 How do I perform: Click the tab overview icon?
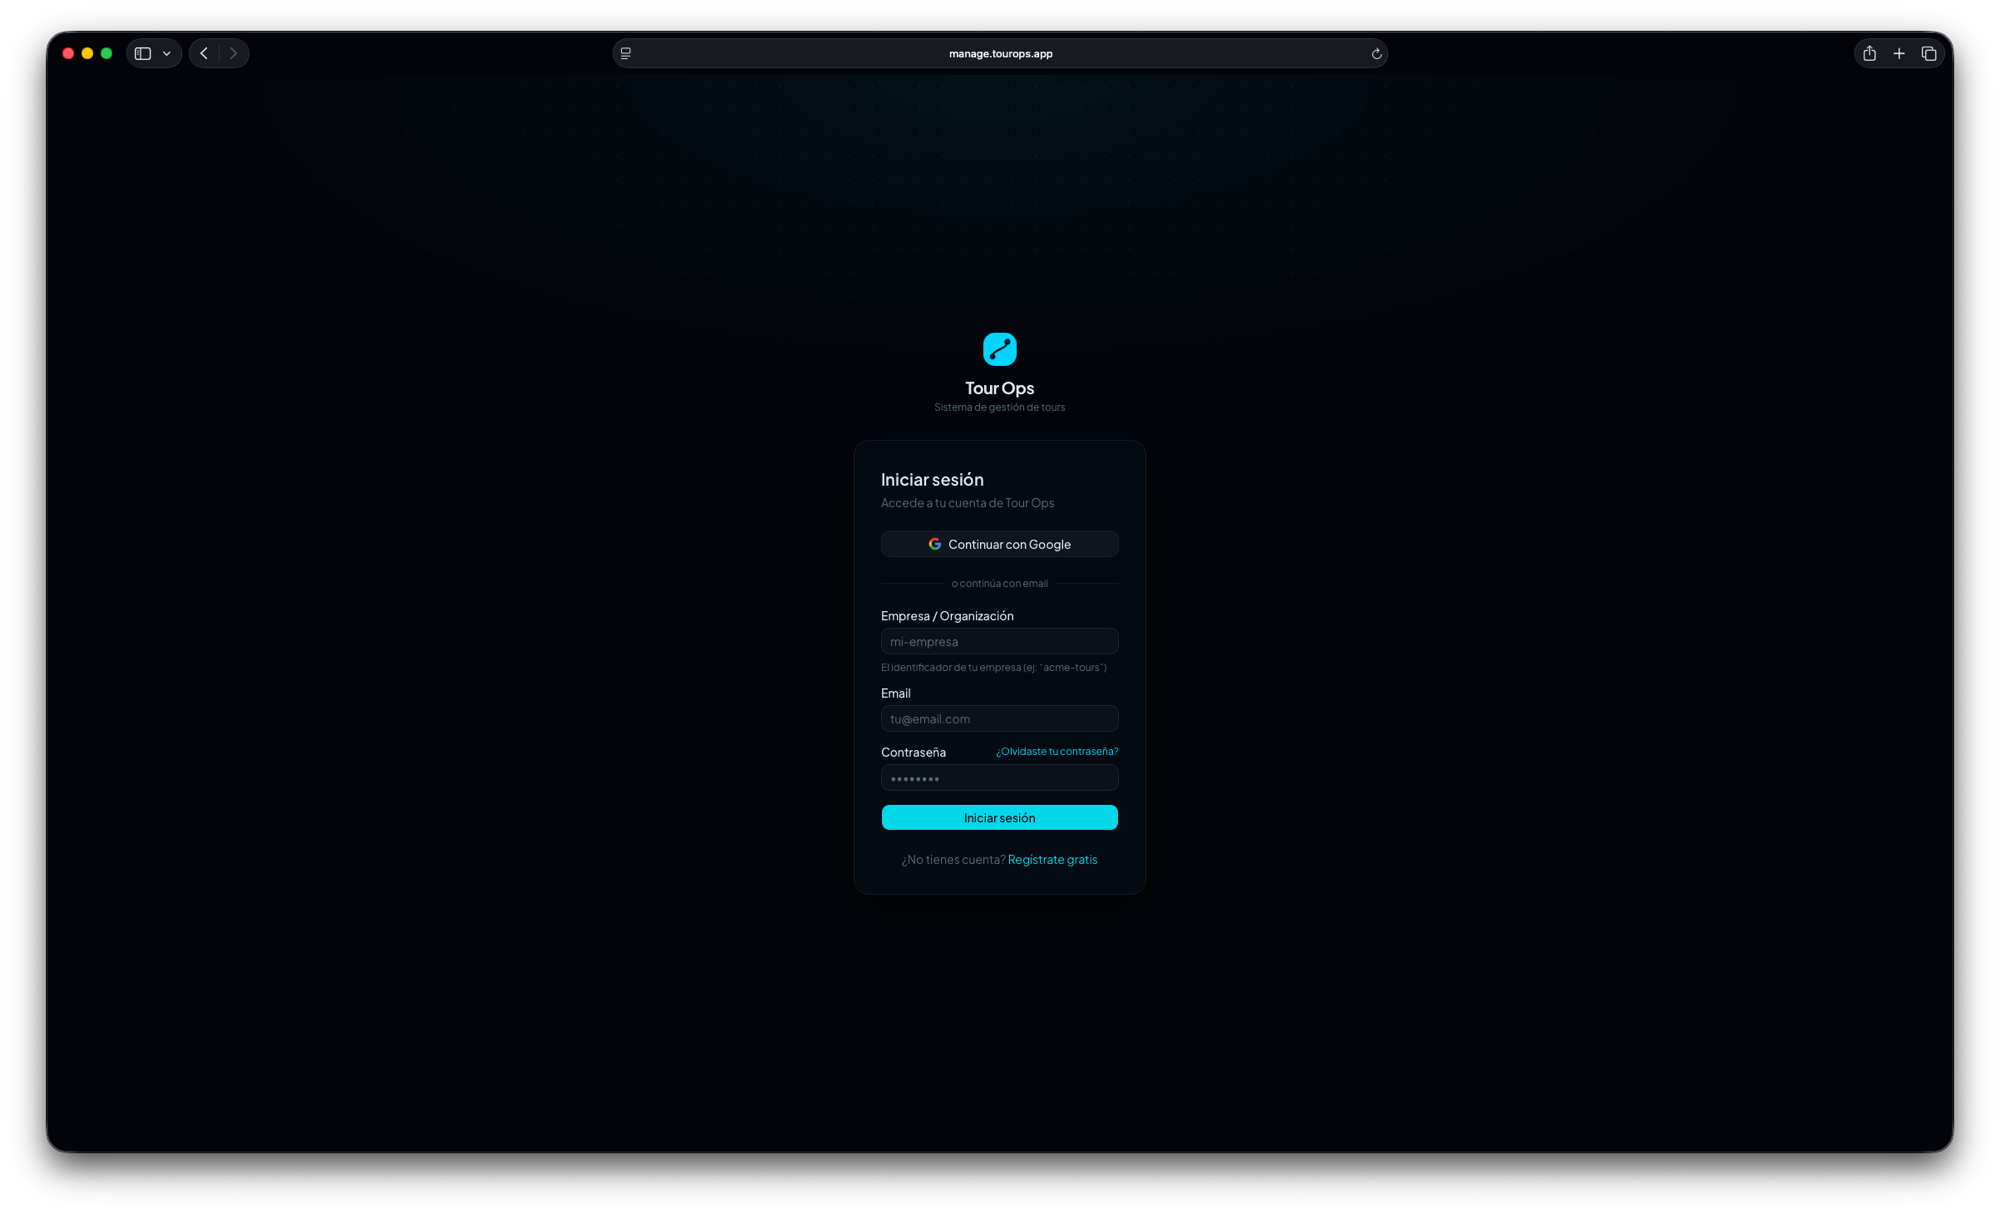click(1928, 53)
